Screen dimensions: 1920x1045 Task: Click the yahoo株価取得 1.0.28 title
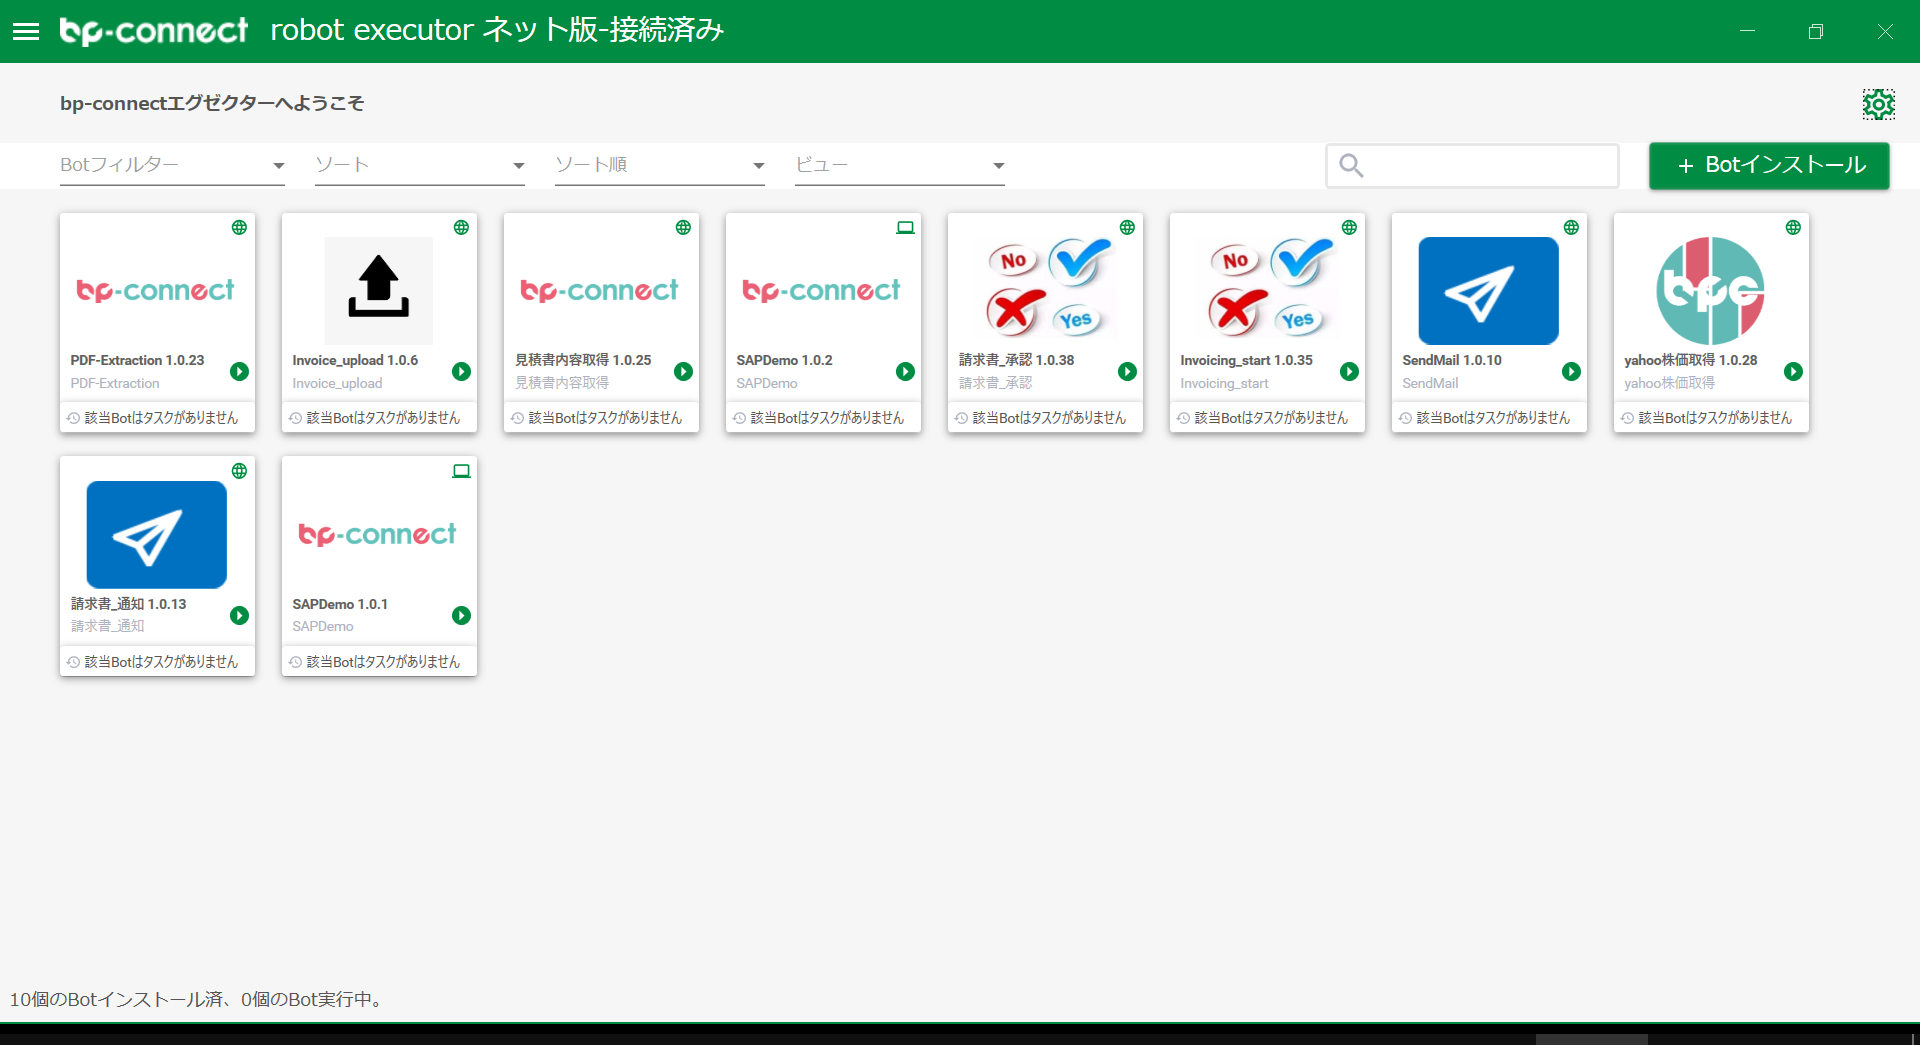coord(1690,360)
